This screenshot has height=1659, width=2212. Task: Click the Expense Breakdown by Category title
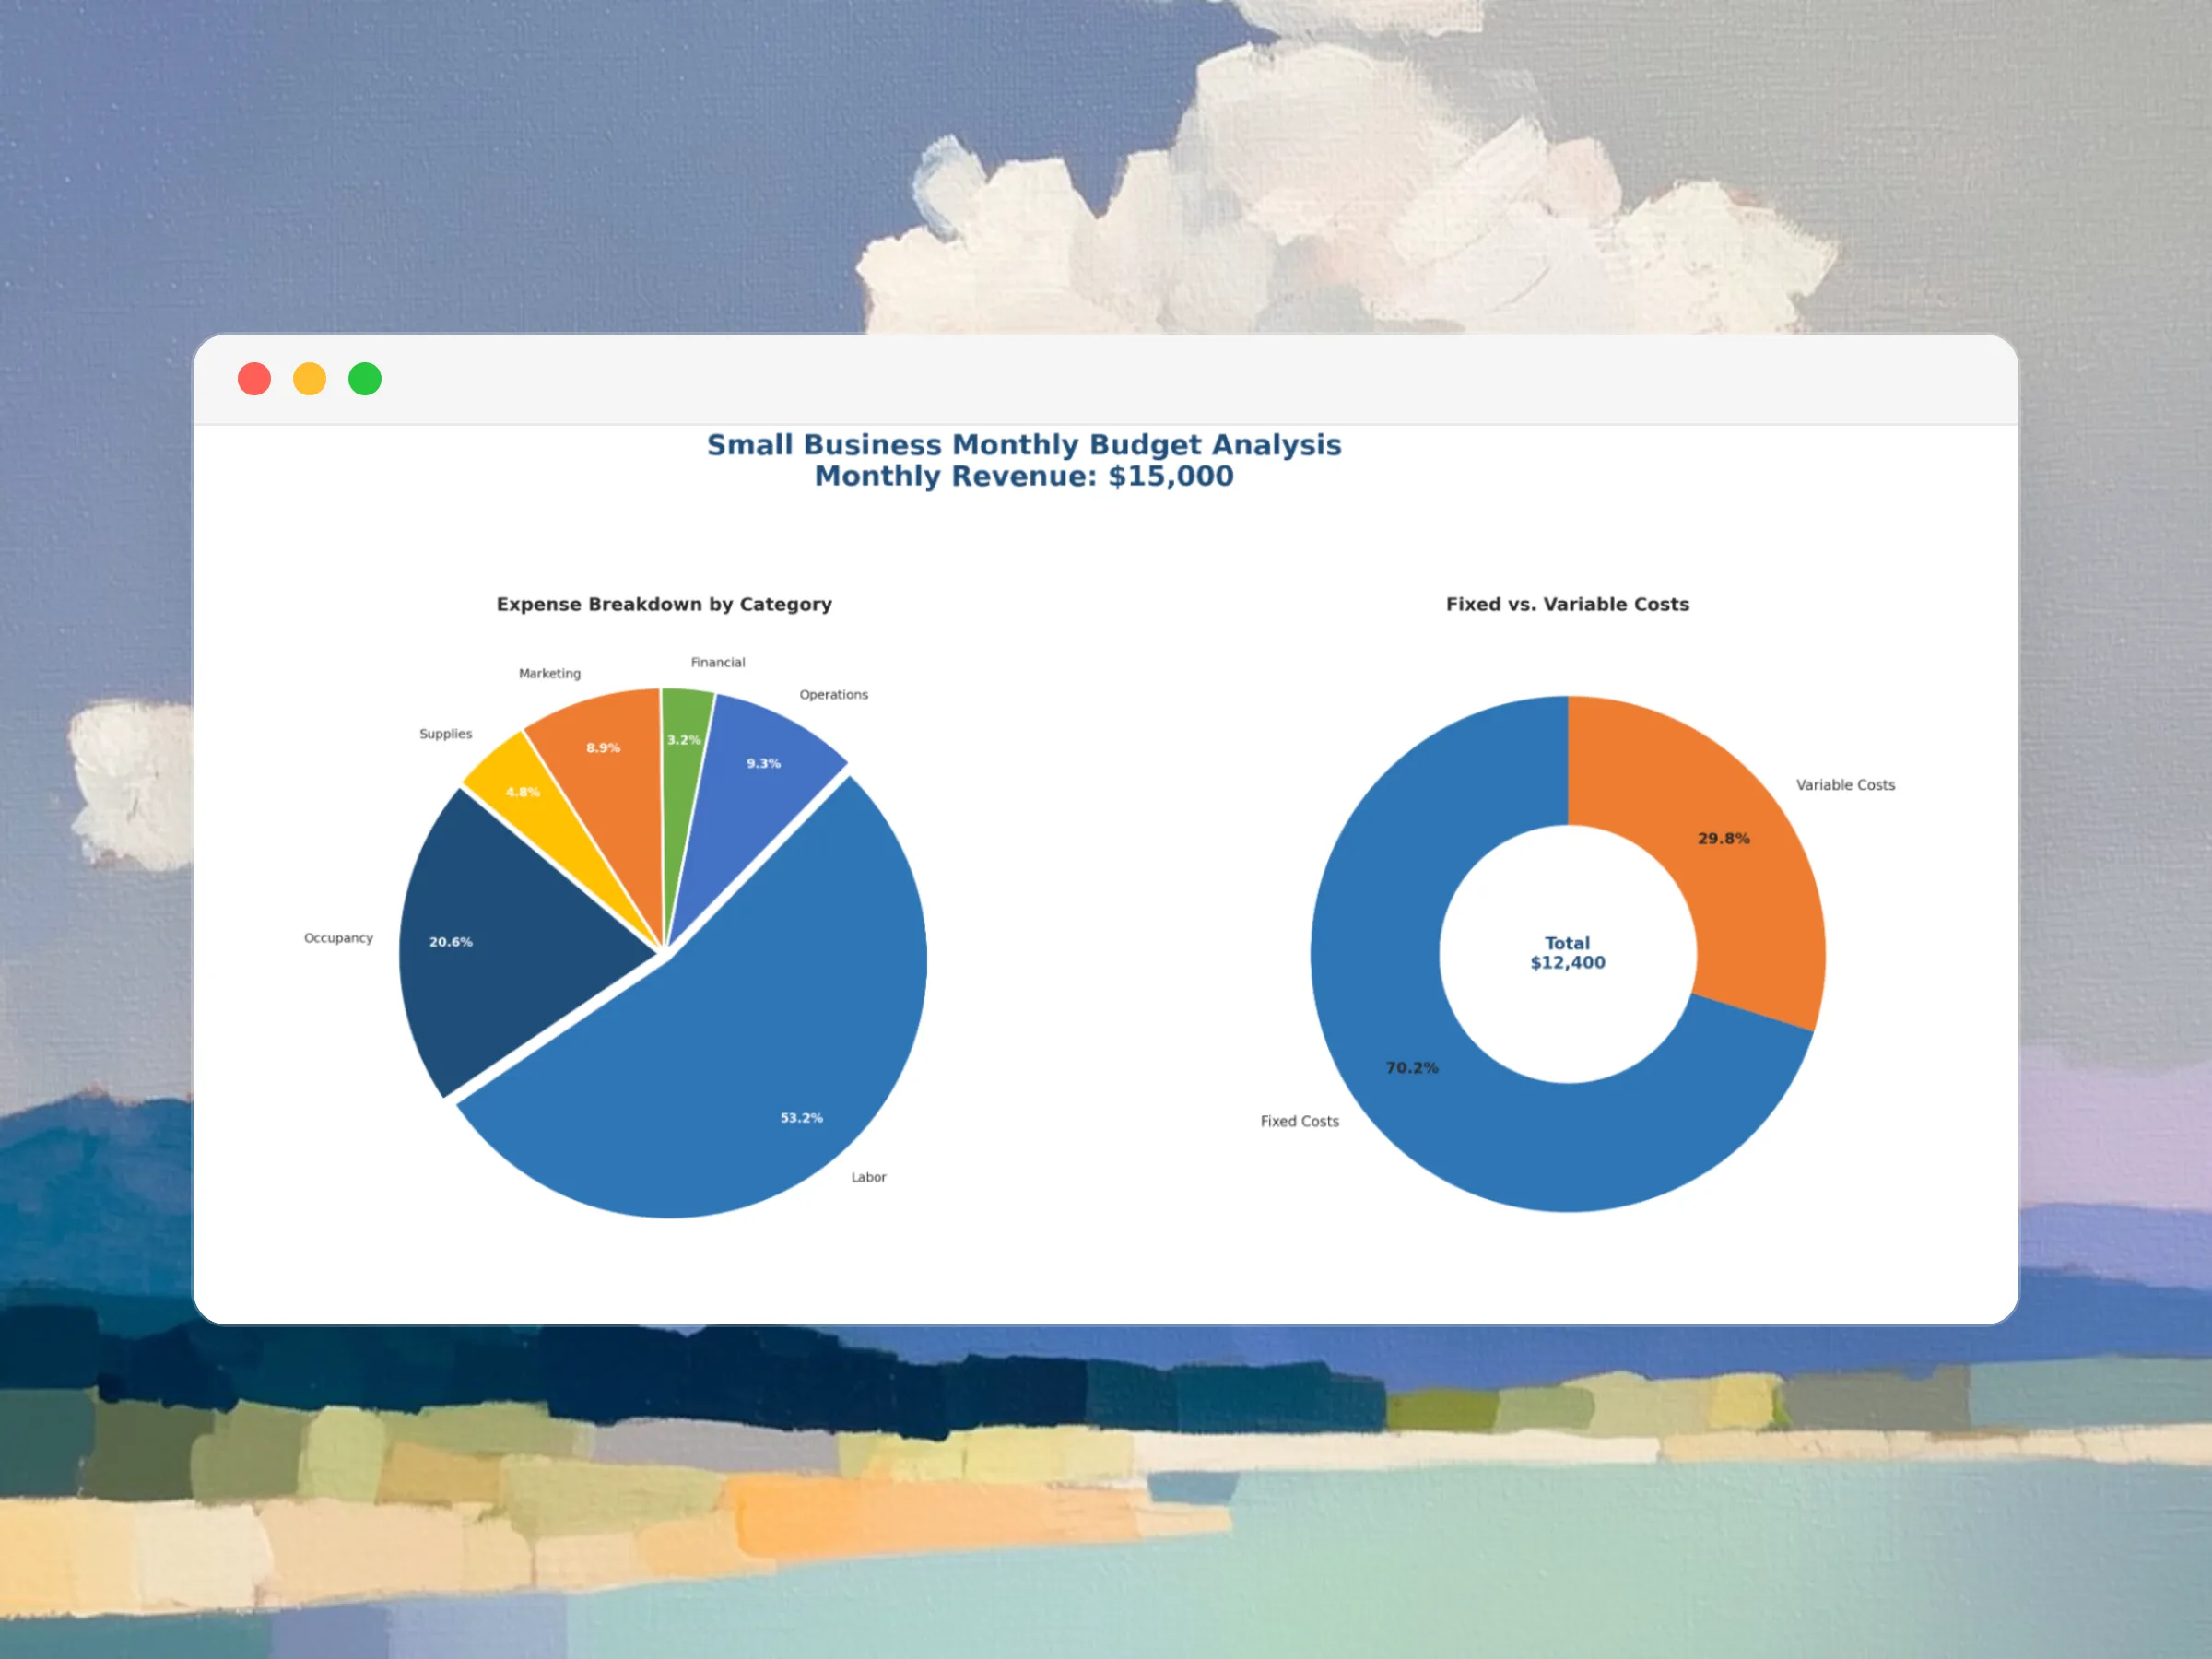(x=664, y=604)
